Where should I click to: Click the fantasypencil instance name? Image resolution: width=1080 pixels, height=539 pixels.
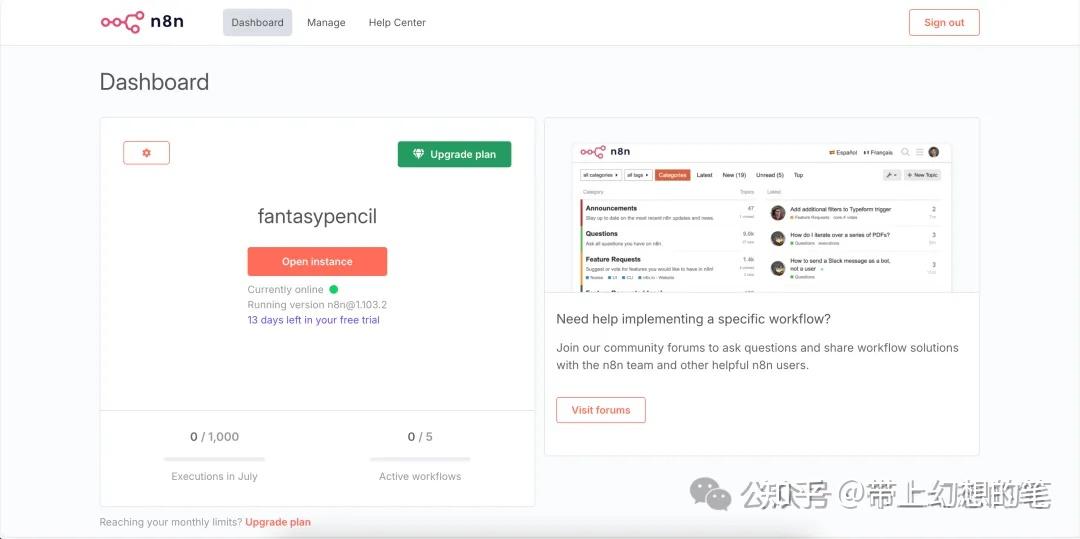pyautogui.click(x=317, y=216)
